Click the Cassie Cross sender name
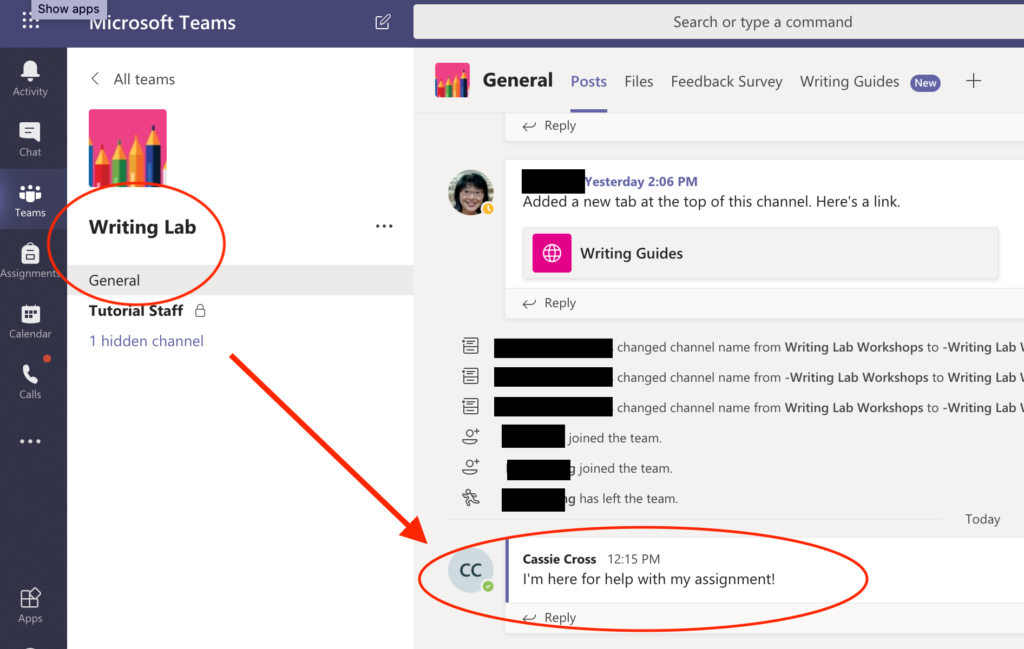 [559, 559]
